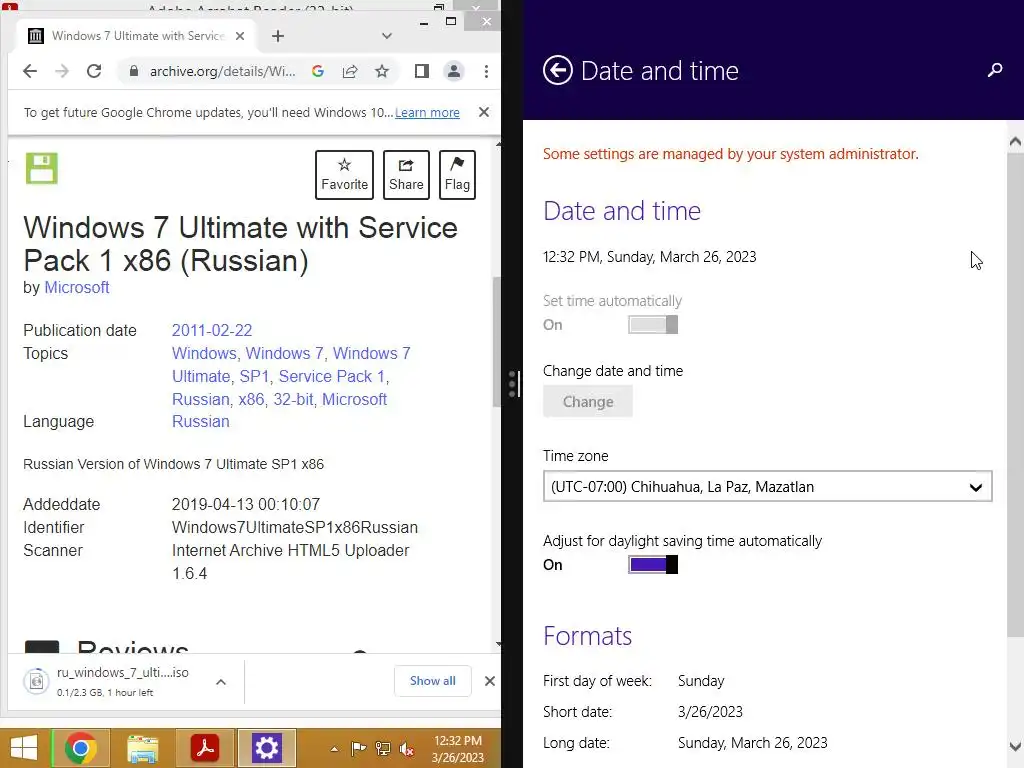Flag this archive item
1024x768 pixels.
pyautogui.click(x=457, y=174)
